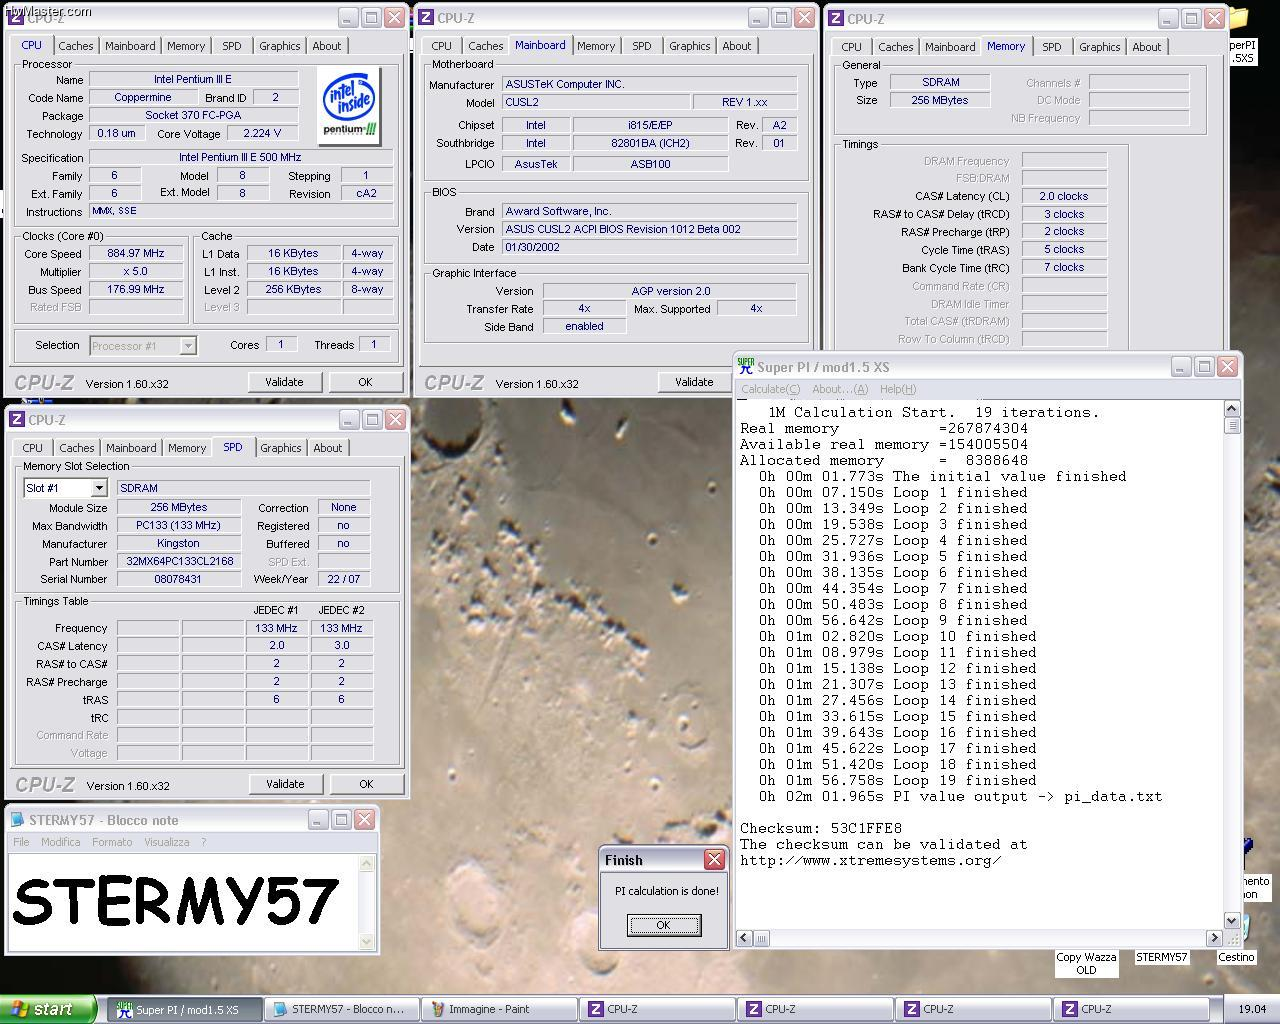
Task: Click the CPU-Z icon in CPU window title bar
Action: pos(16,17)
